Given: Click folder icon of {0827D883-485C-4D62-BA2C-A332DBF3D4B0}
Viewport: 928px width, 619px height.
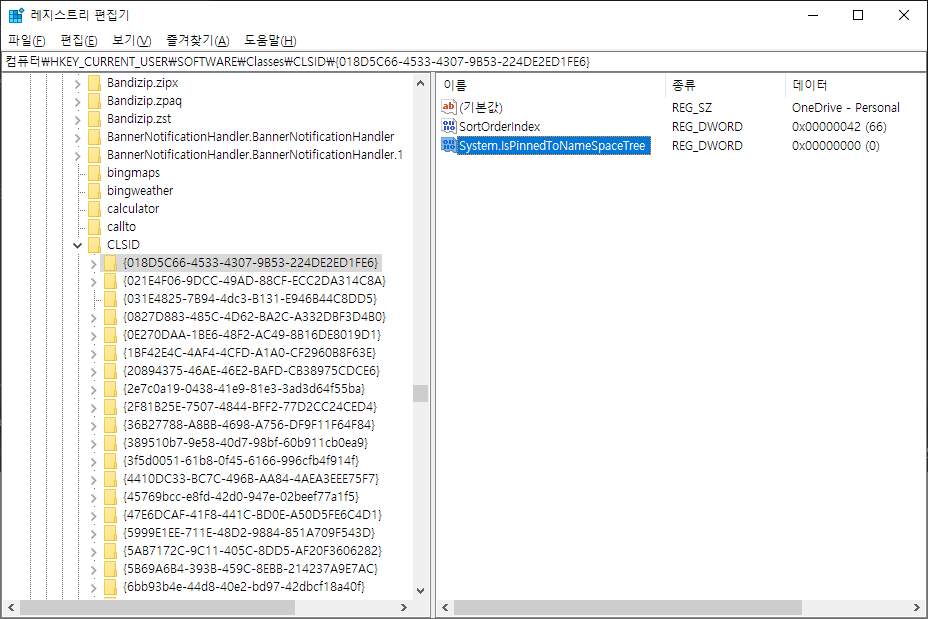Looking at the screenshot, I should coord(110,317).
